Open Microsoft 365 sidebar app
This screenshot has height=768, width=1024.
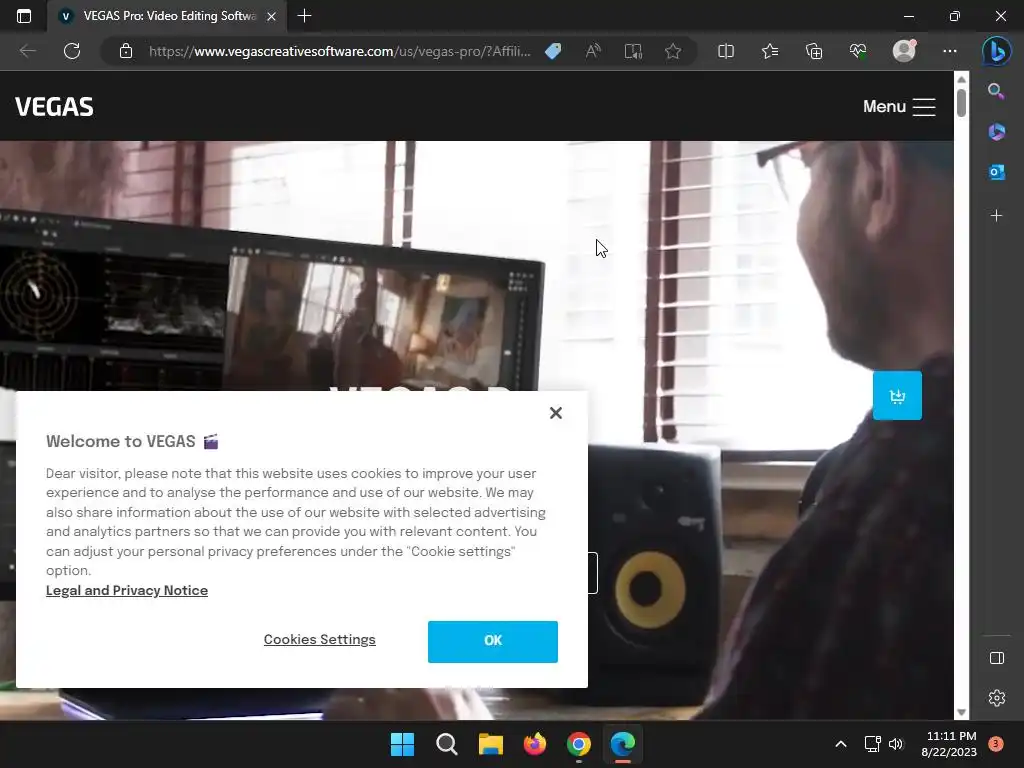tap(996, 132)
